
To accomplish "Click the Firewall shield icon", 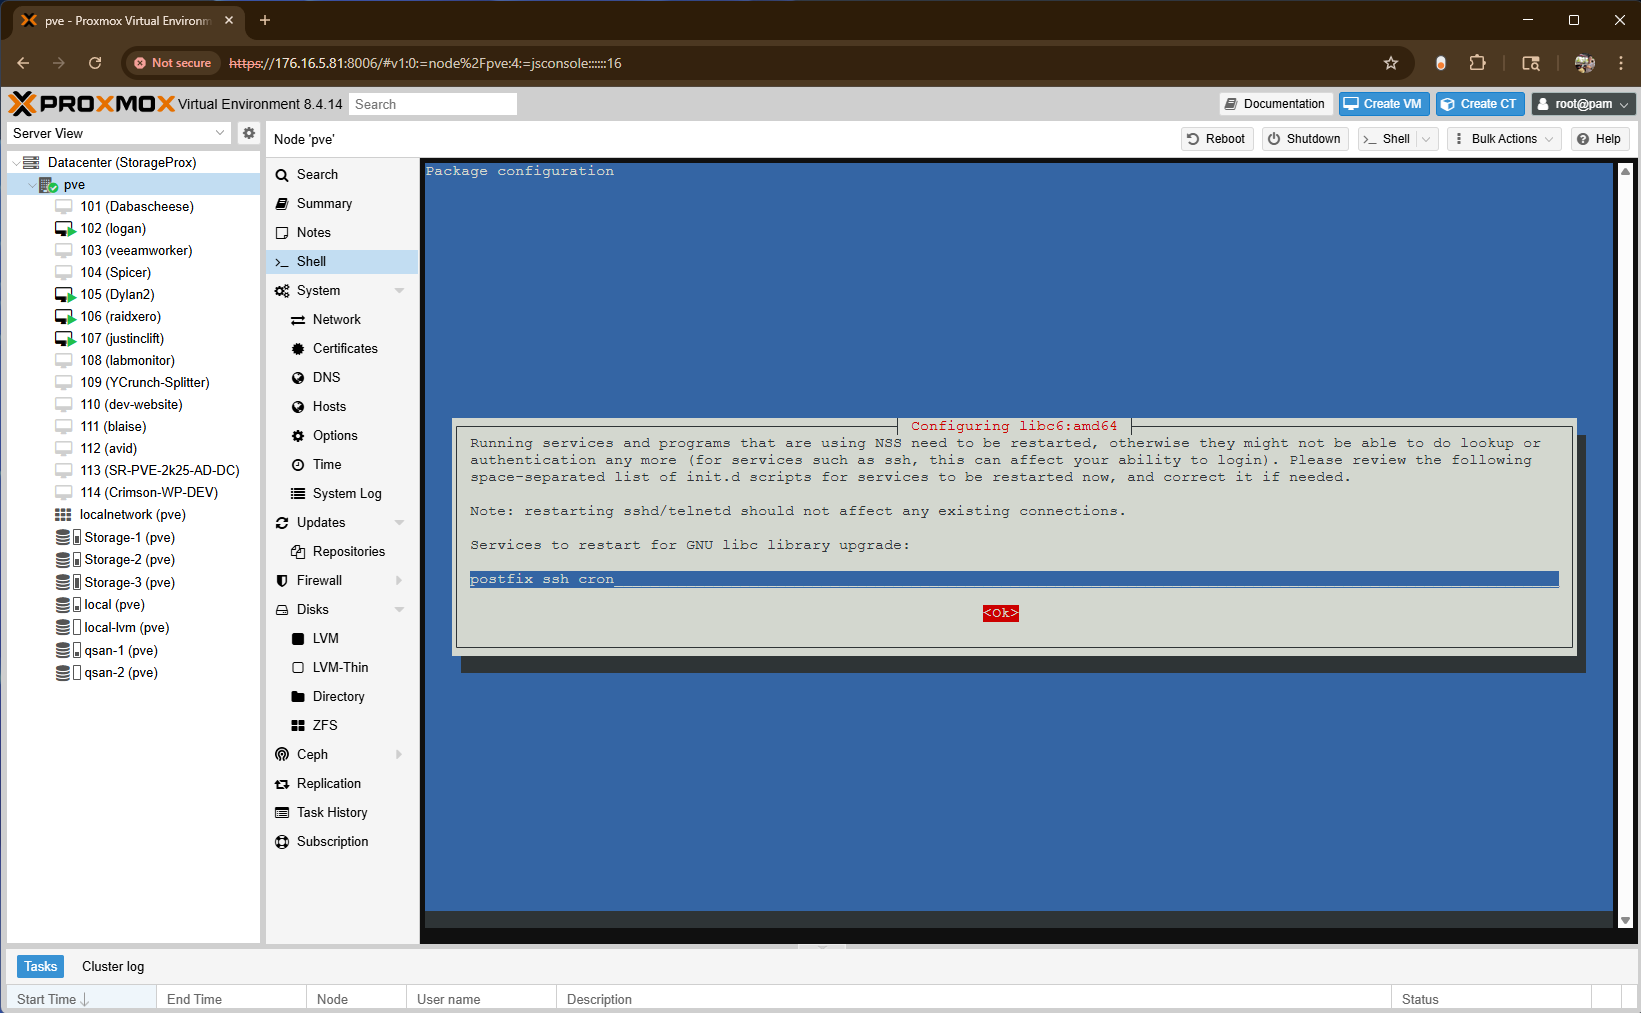I will (282, 581).
